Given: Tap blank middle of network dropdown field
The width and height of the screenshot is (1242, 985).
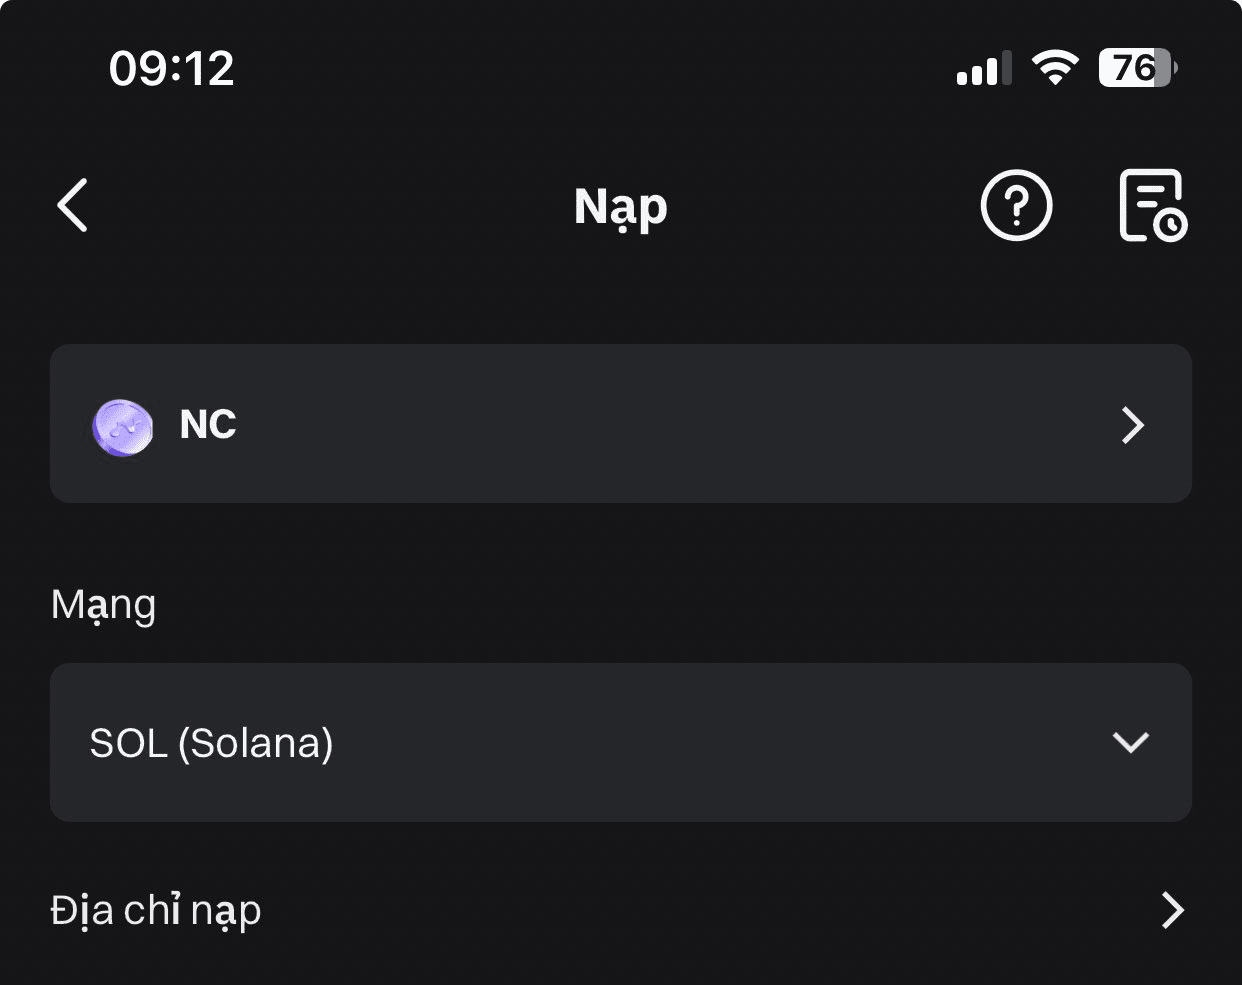Looking at the screenshot, I should [700, 742].
